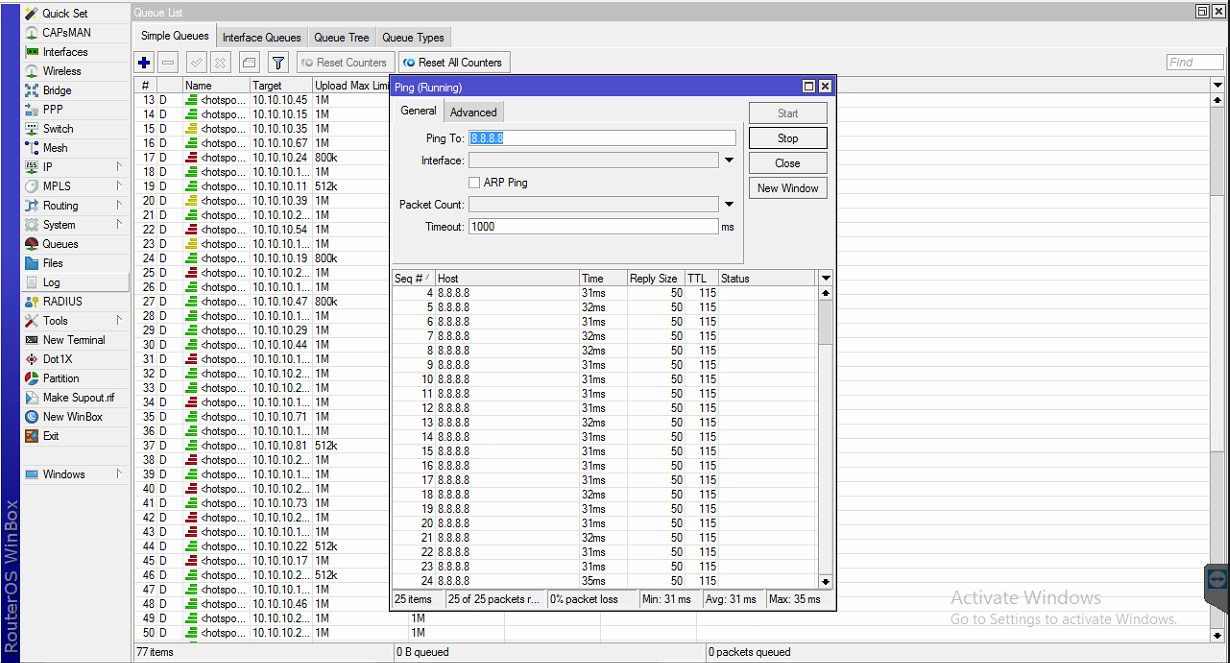Switch to the Simple Queues tab
This screenshot has width=1230, height=663.
pos(174,37)
